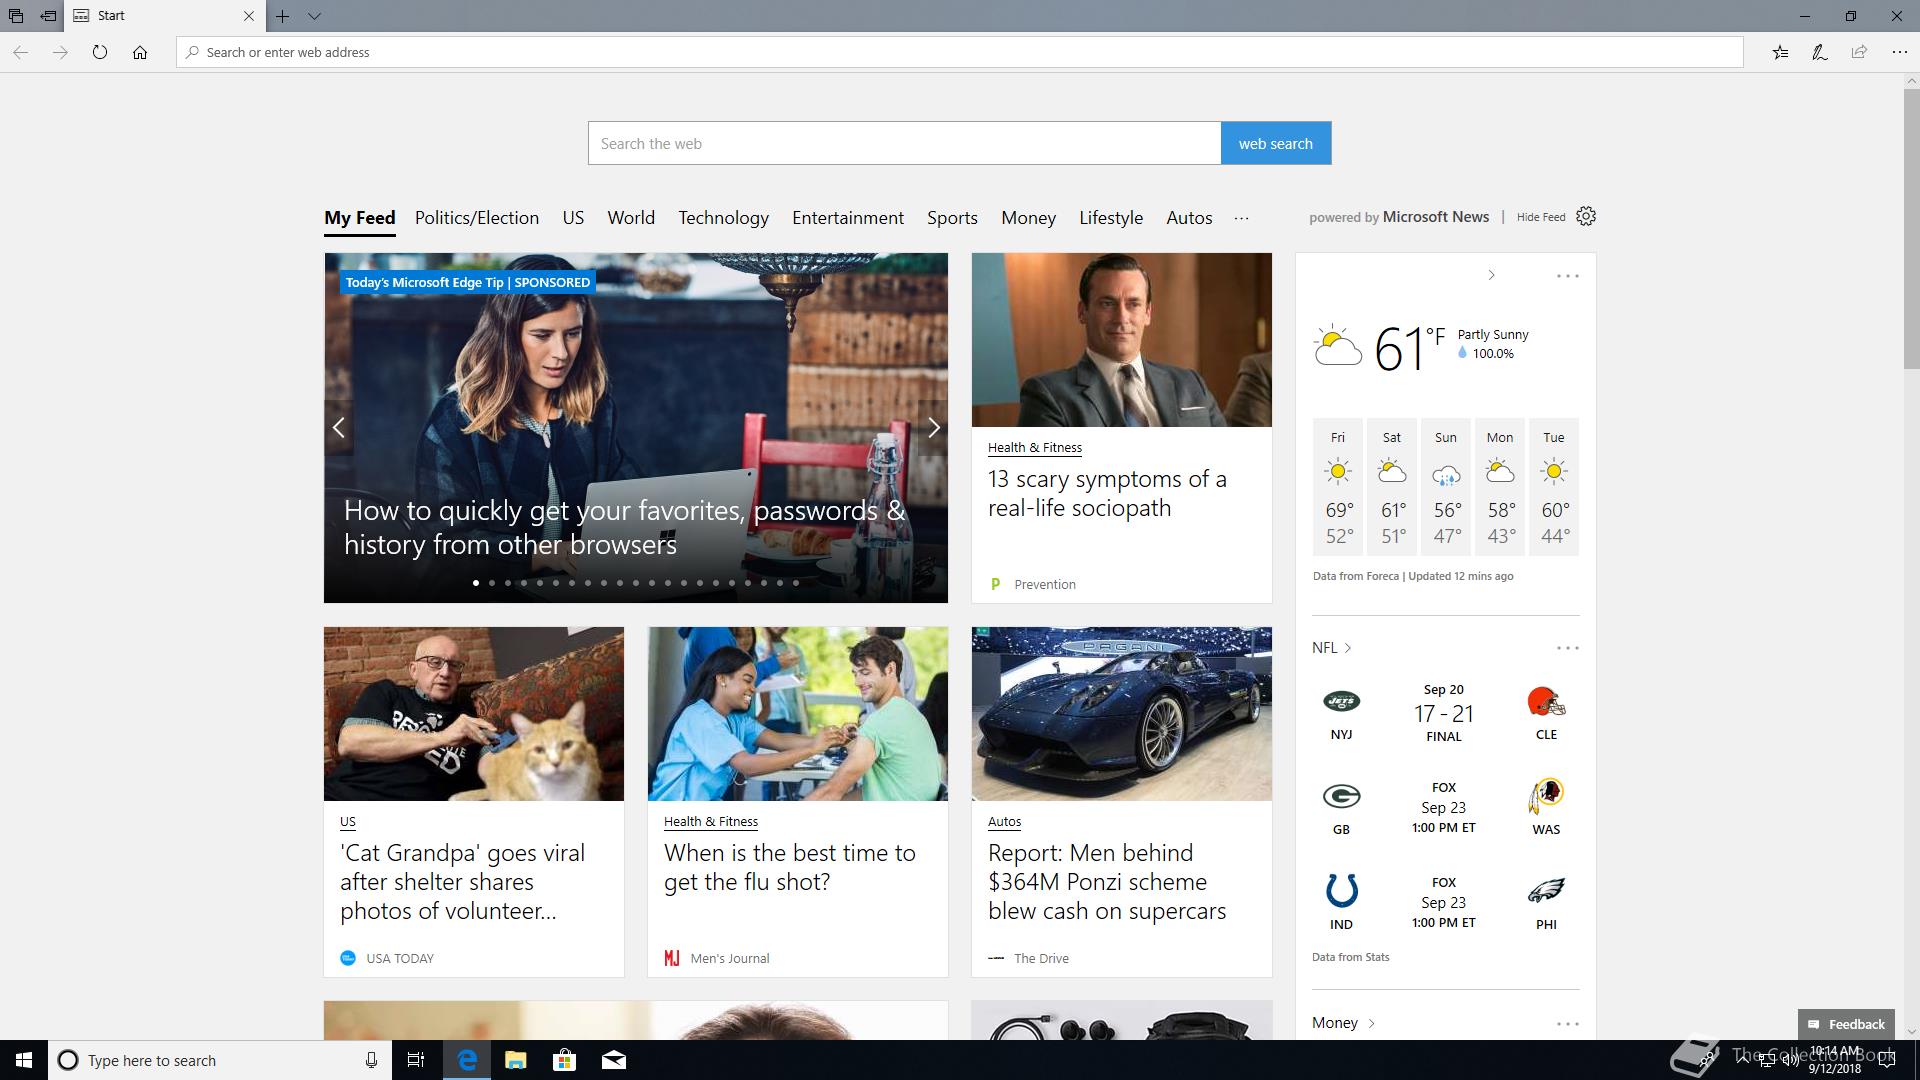Click Cortana microphone icon
Viewport: 1920px width, 1080px height.
click(x=371, y=1060)
